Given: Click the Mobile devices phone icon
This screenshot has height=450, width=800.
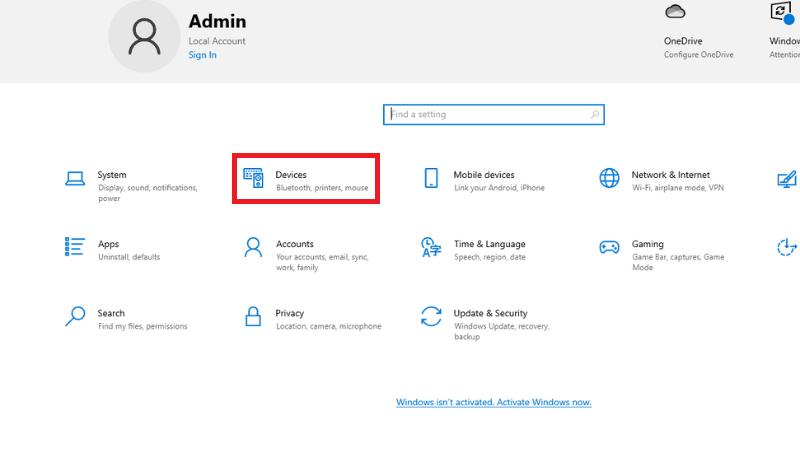Looking at the screenshot, I should [432, 179].
